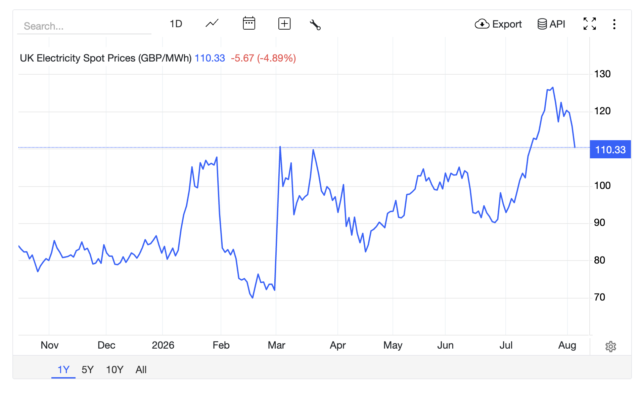Click the plus icon to add comparison

[x=284, y=24]
